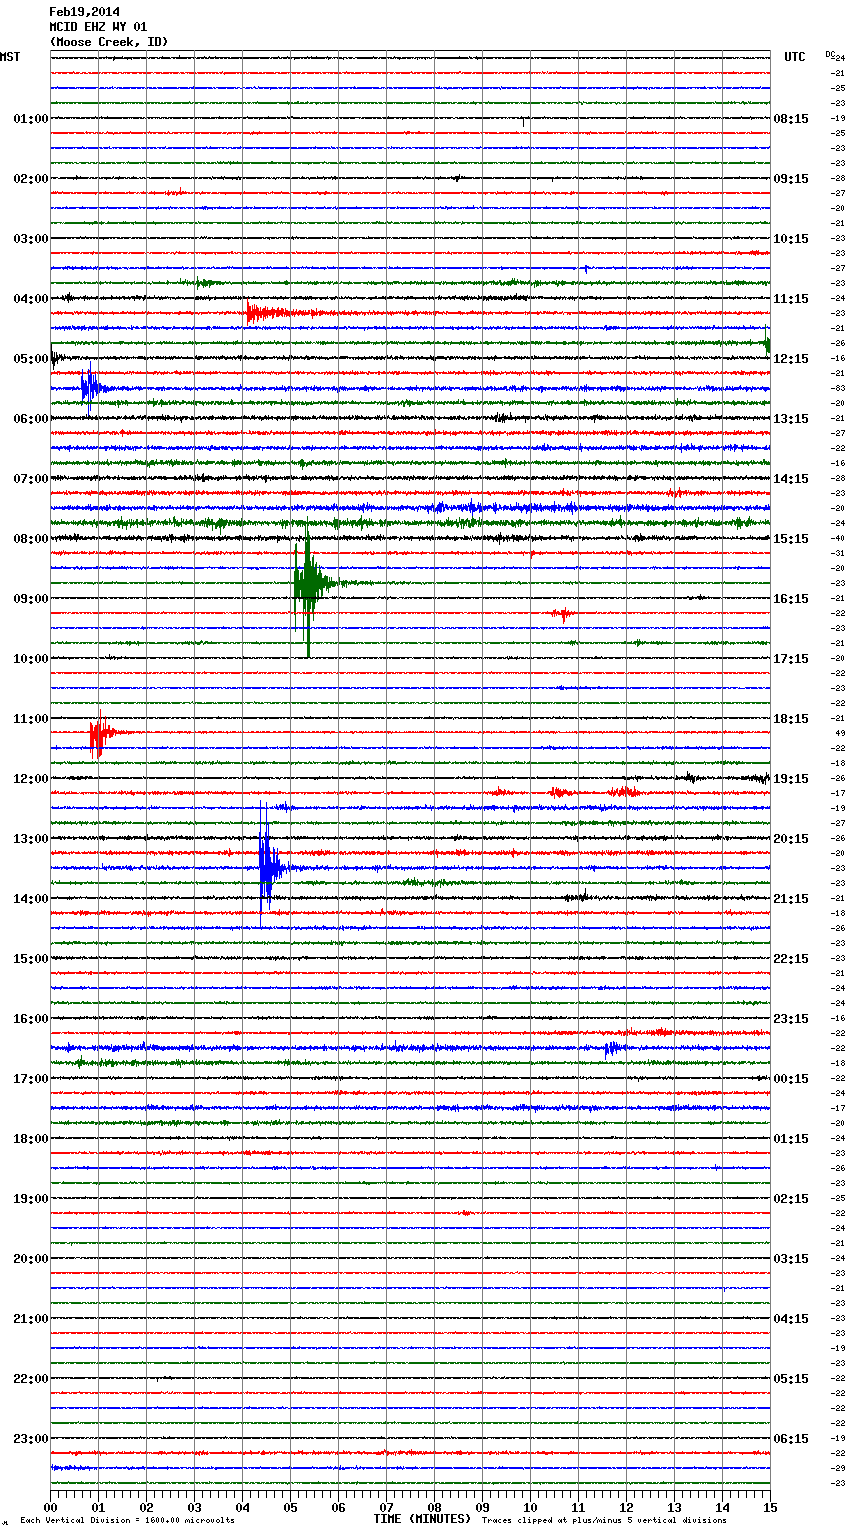
Task: Click the '21:00' MST hour label
Action: (31, 1319)
